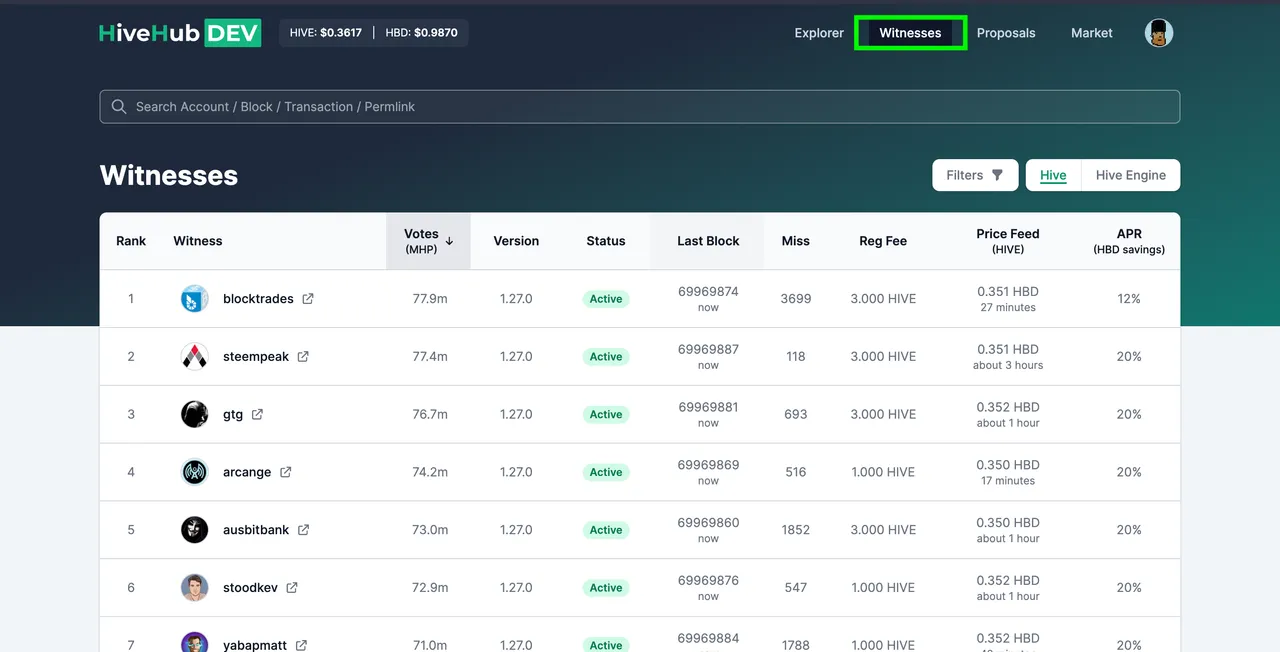Open gtg external link icon
The height and width of the screenshot is (652, 1280).
257,414
